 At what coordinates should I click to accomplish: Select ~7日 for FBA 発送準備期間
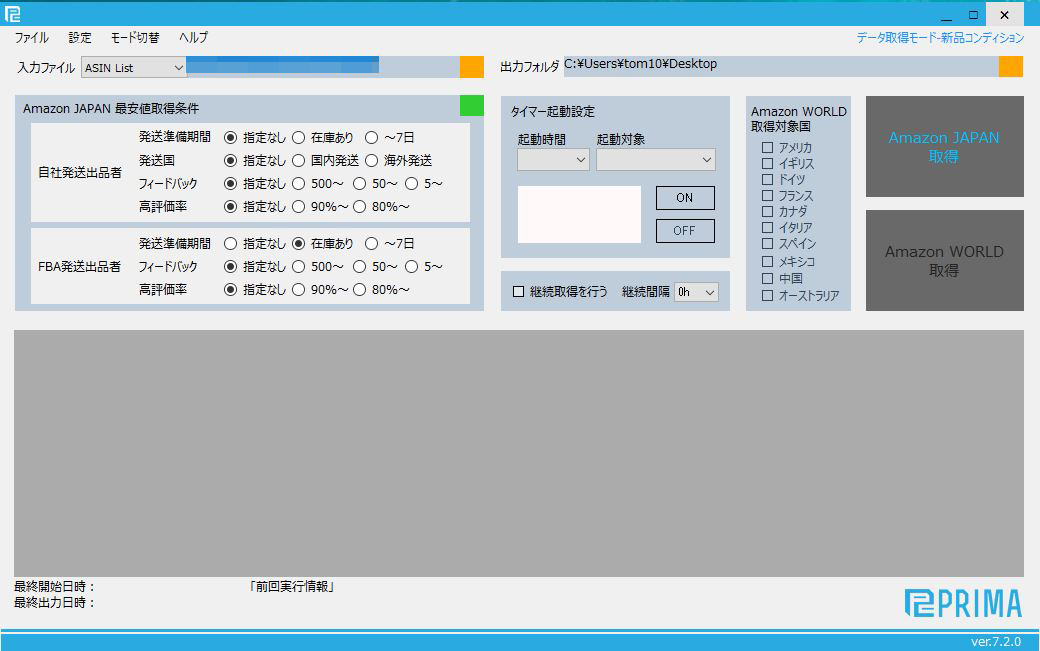pos(371,243)
